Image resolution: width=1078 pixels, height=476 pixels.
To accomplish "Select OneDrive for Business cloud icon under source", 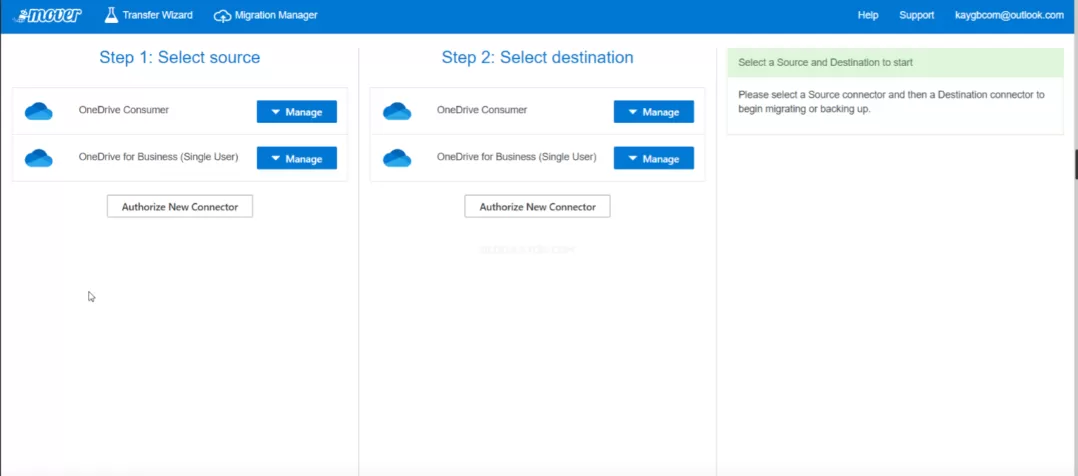I will [38, 158].
